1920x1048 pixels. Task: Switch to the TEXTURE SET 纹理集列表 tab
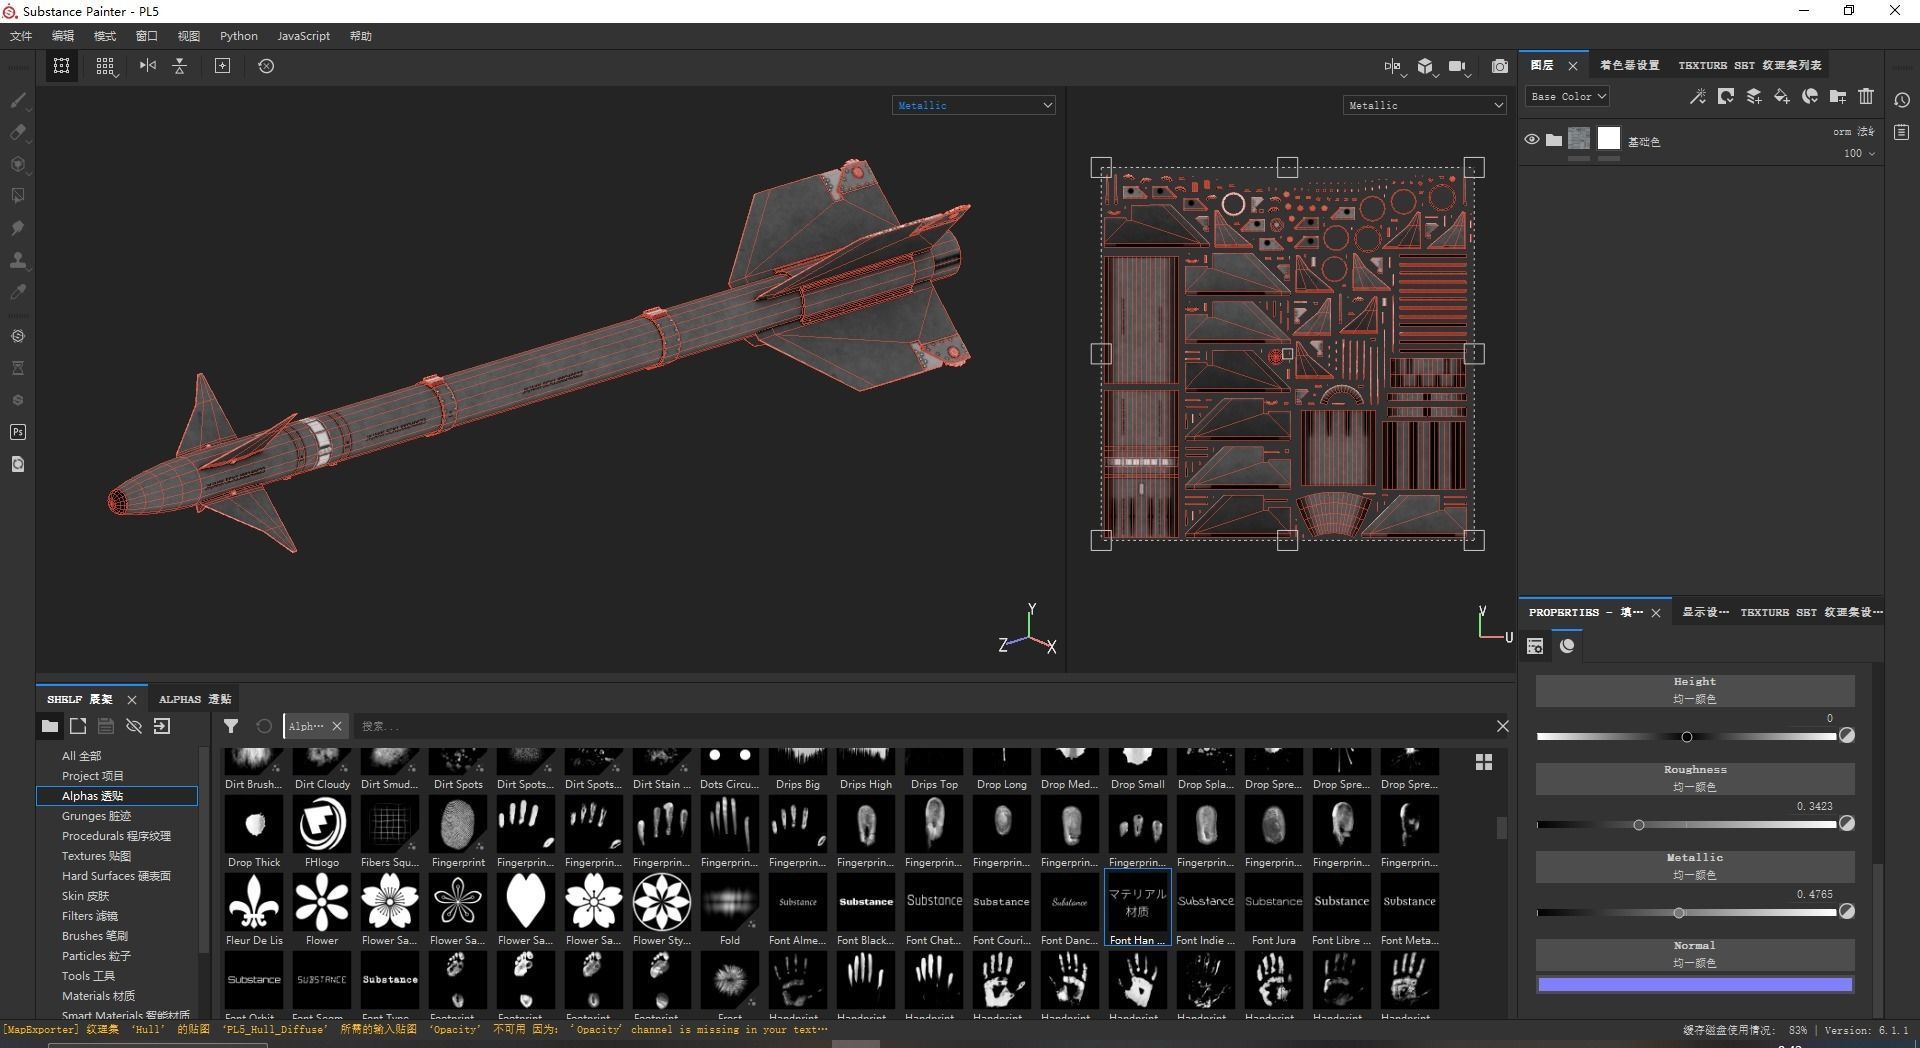tap(1749, 66)
